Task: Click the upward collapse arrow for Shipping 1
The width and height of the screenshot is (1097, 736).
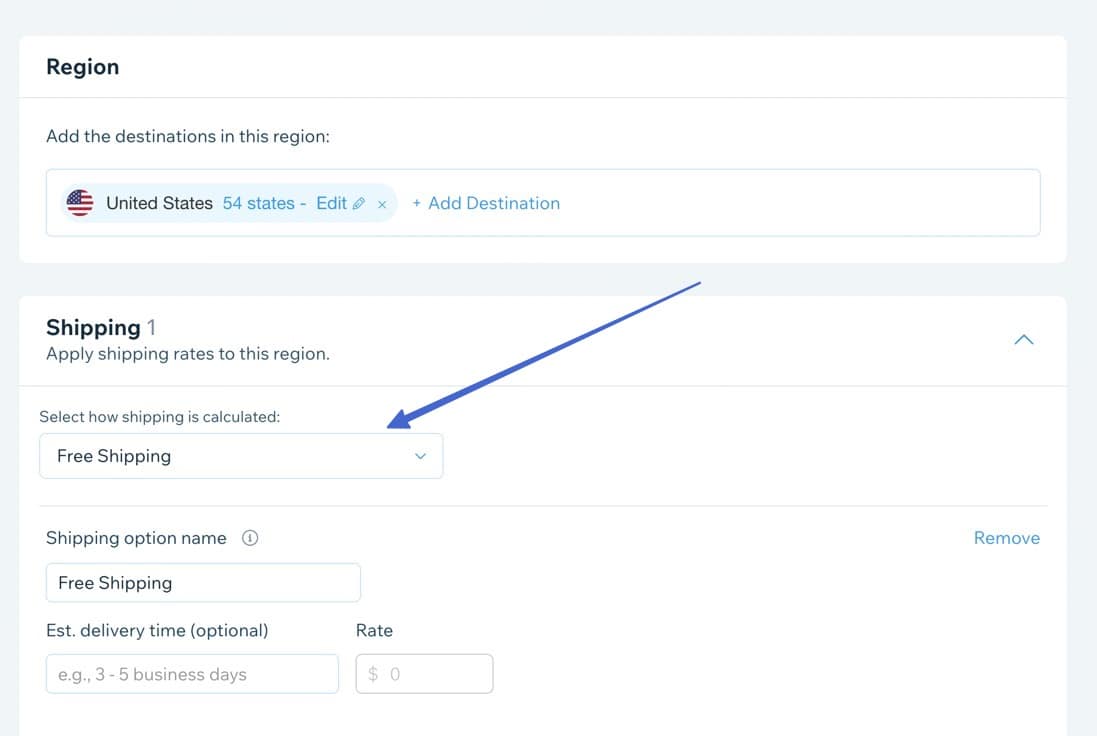Action: pos(1023,339)
